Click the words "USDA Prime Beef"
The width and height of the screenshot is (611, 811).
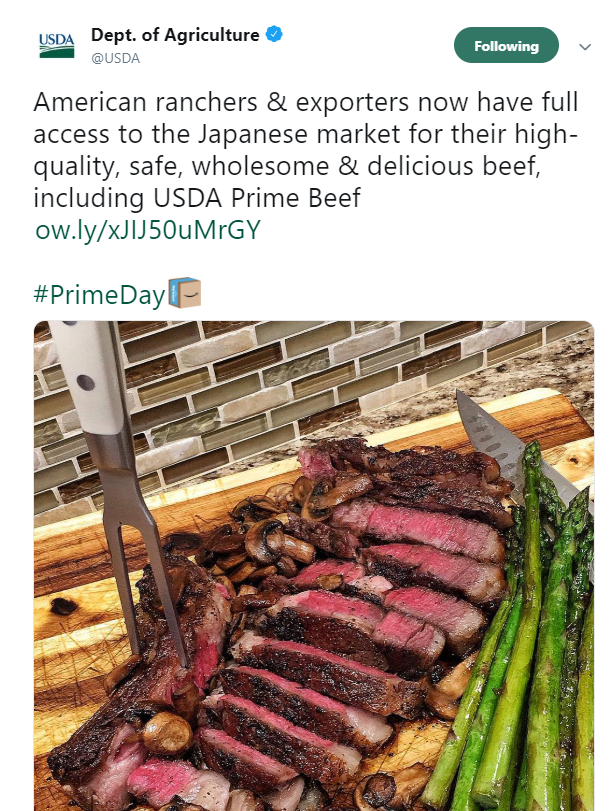coord(257,198)
